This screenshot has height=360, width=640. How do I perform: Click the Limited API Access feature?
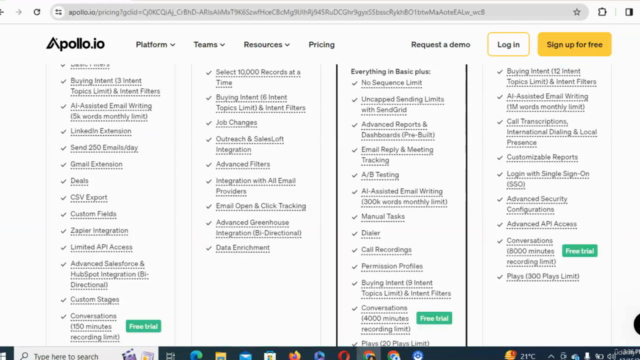coord(101,247)
